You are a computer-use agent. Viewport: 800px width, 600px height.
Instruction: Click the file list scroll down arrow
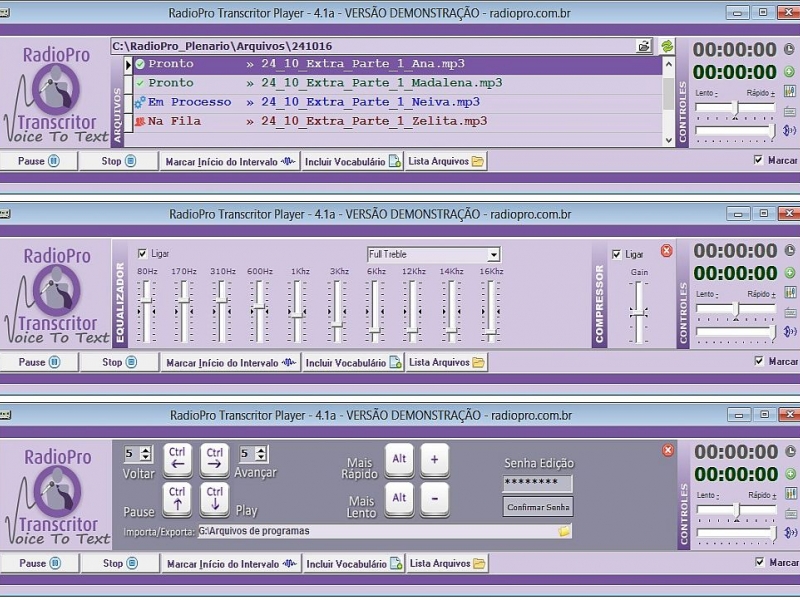click(668, 140)
